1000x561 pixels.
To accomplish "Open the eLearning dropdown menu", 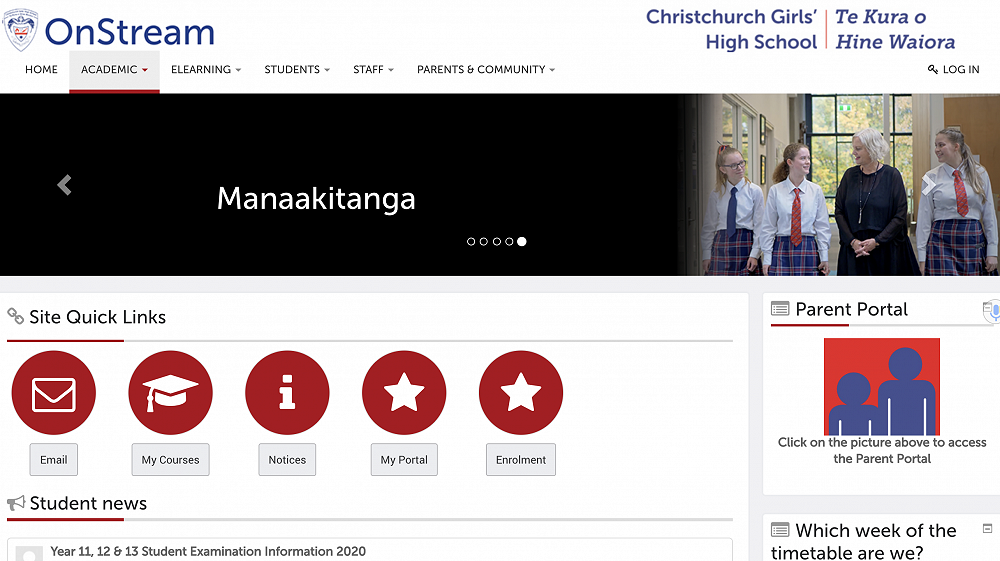I will tap(206, 70).
